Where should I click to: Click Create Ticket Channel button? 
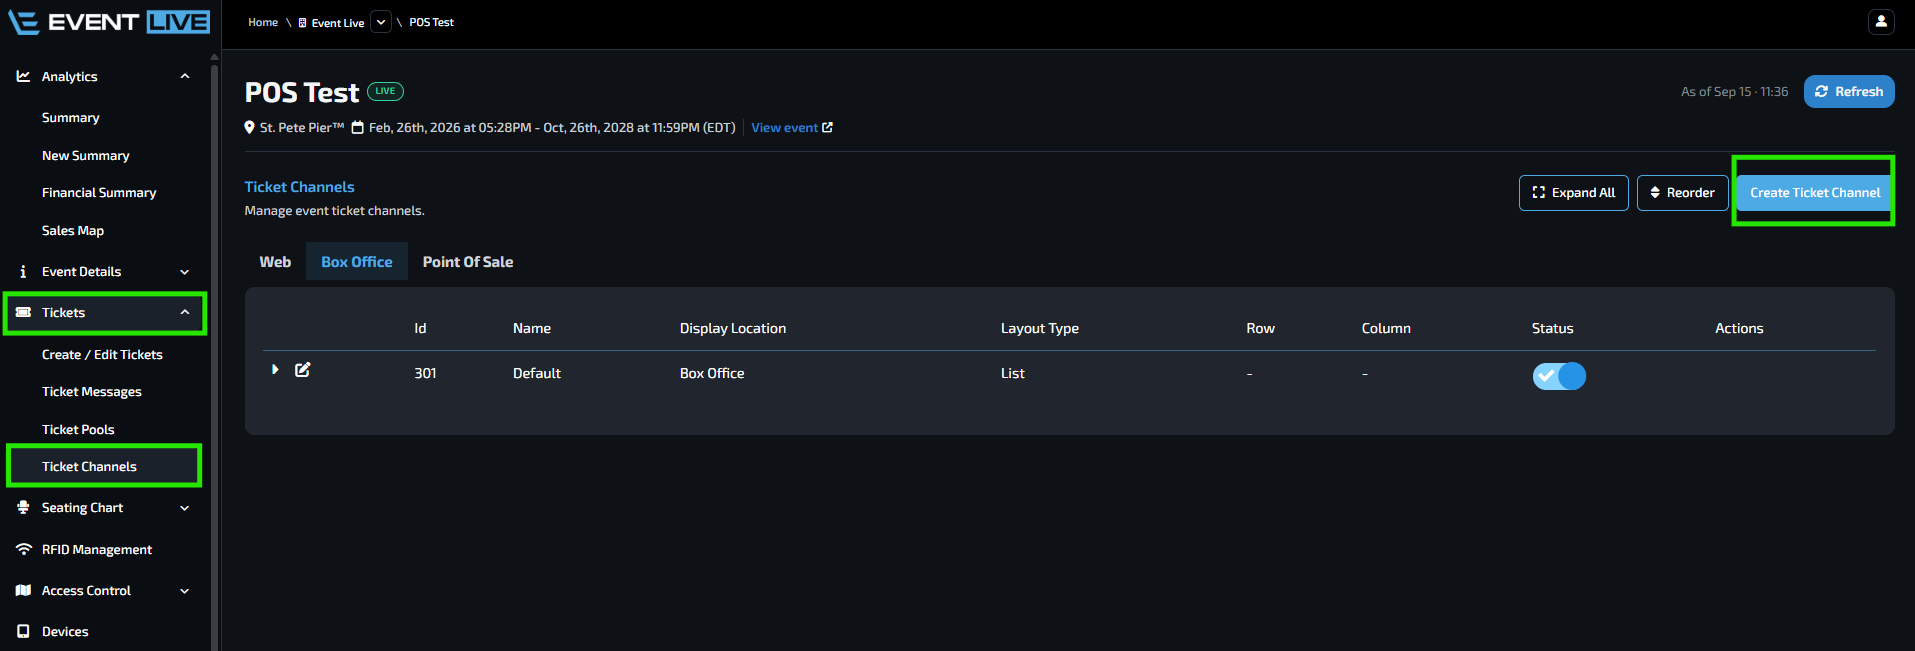coord(1815,193)
